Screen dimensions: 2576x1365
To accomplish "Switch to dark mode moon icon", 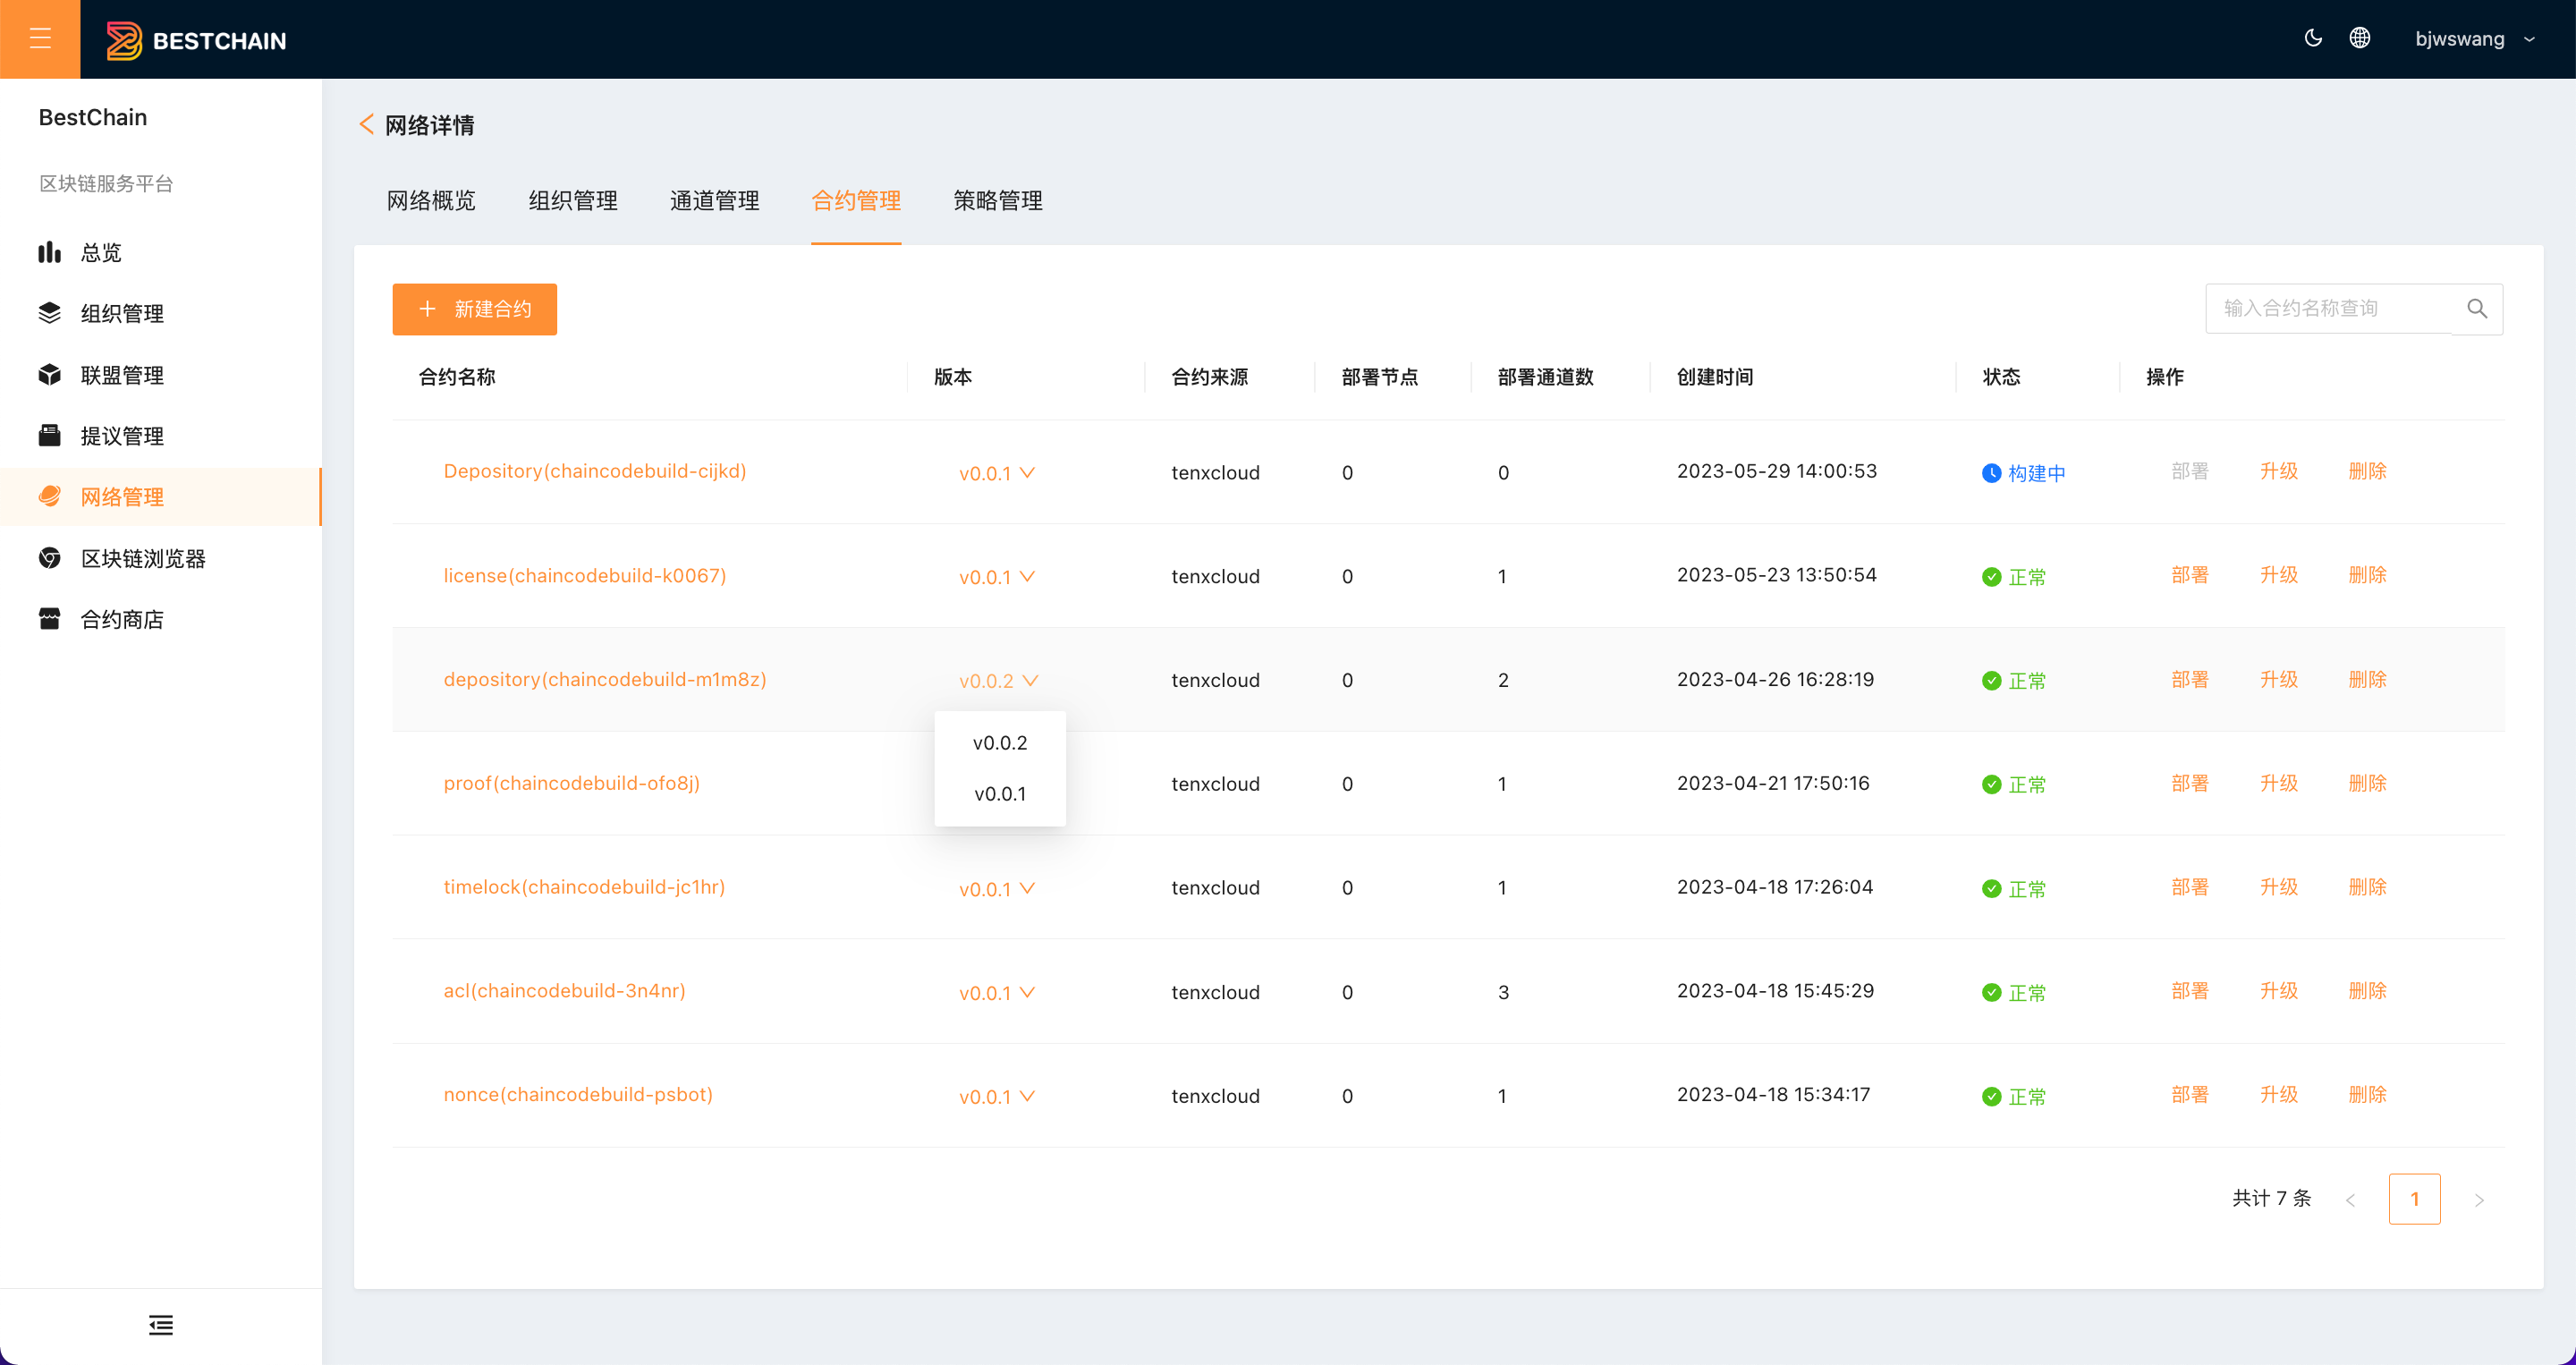I will coord(2312,38).
